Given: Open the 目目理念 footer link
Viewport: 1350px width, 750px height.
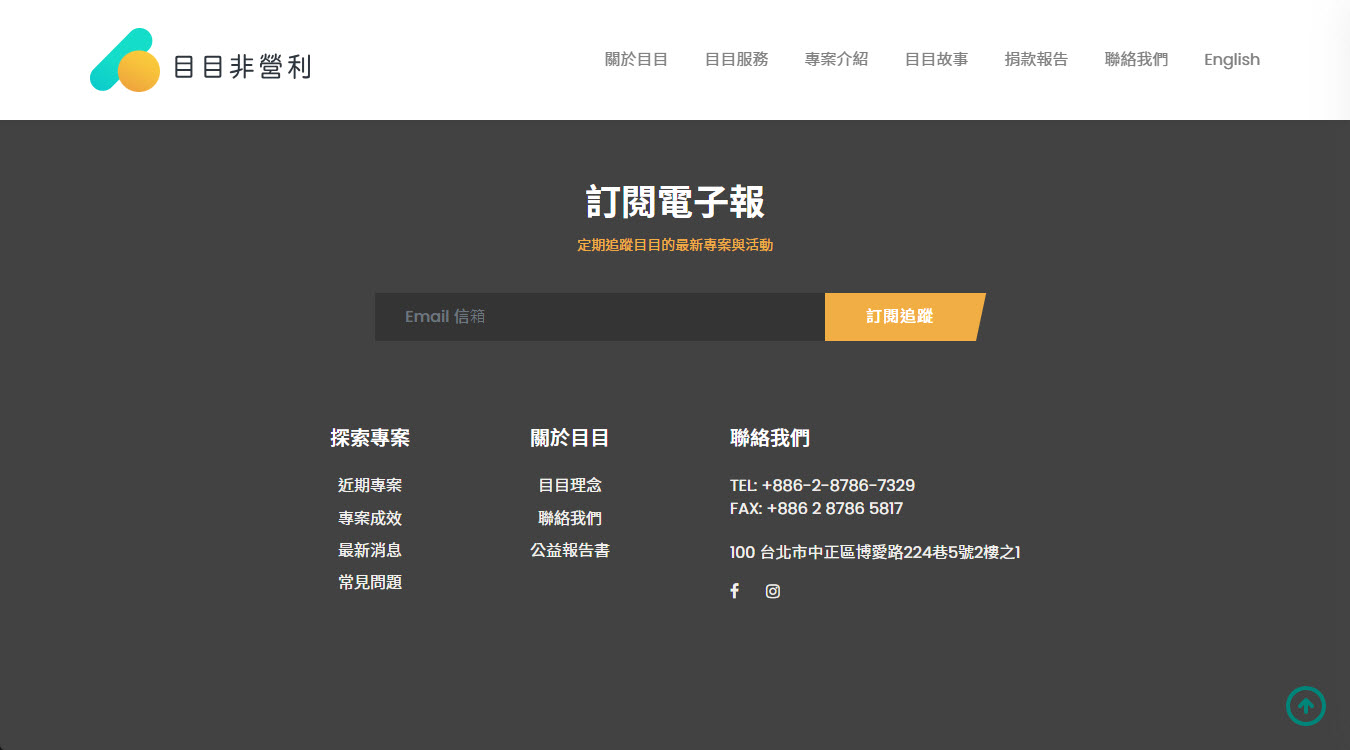Looking at the screenshot, I should click(x=570, y=486).
